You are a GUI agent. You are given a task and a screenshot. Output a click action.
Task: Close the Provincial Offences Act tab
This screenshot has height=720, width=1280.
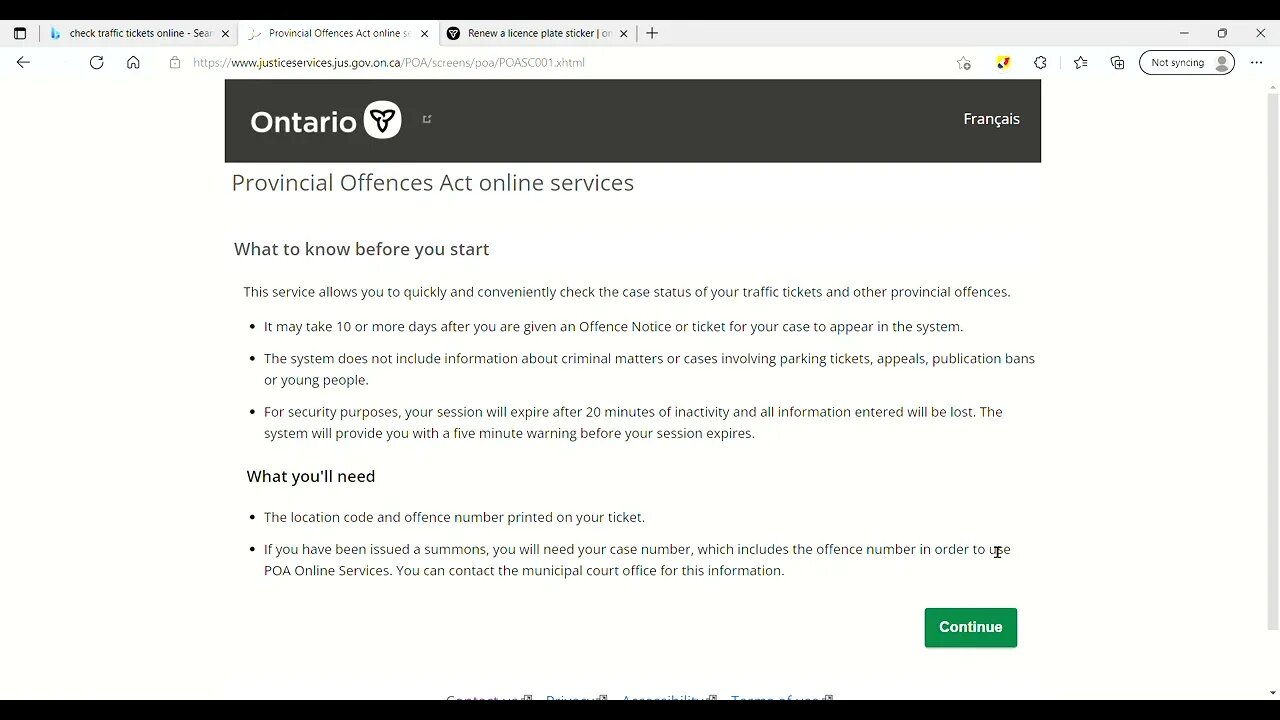point(424,33)
